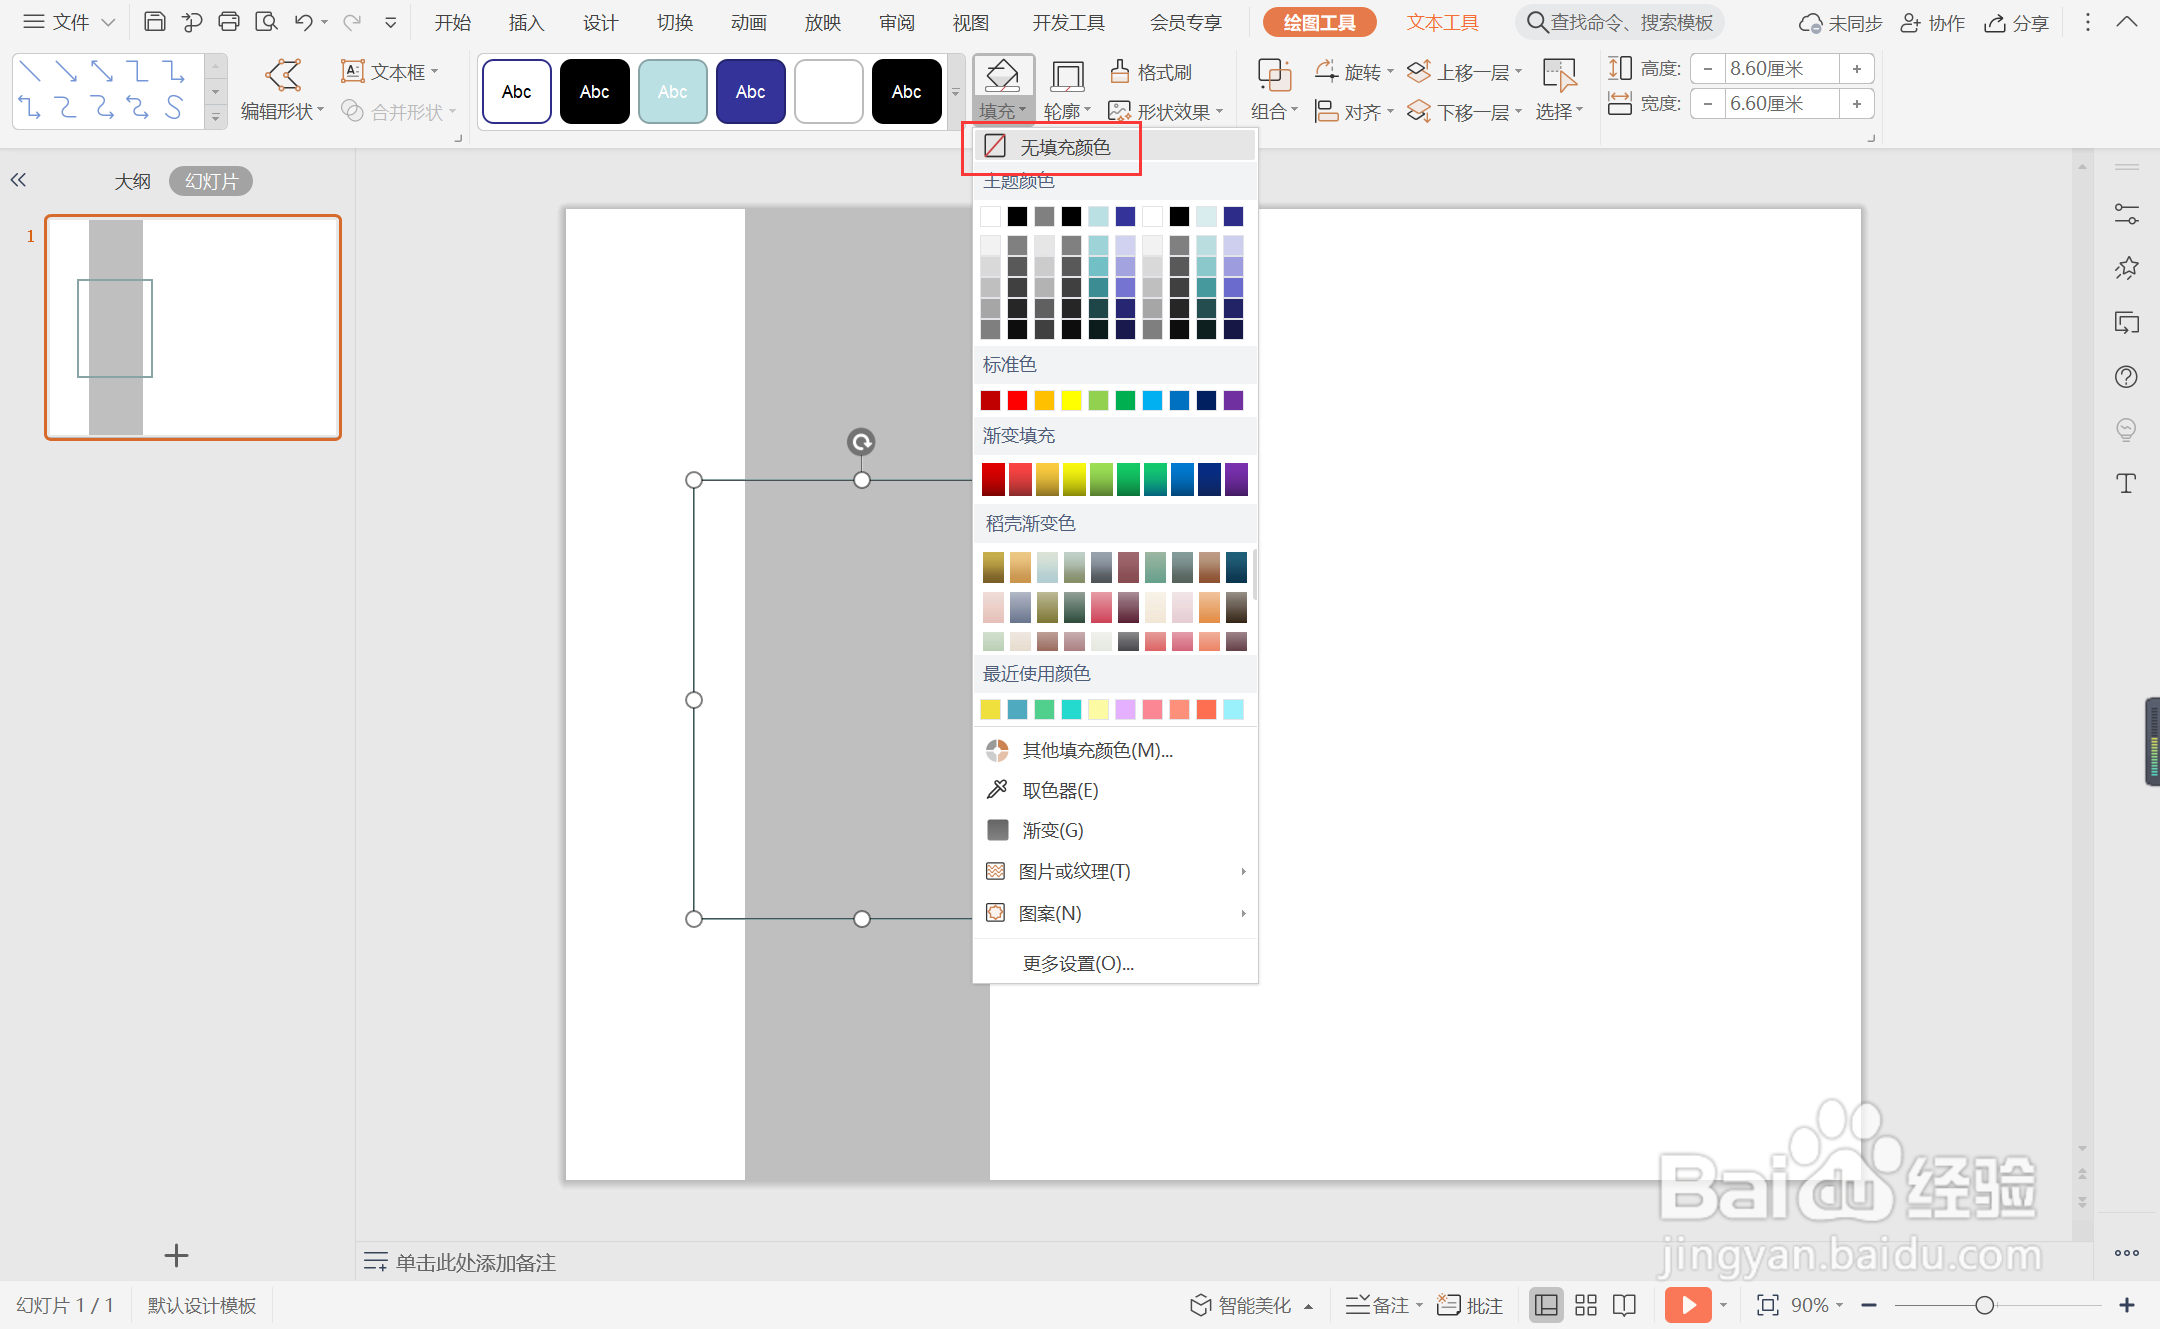The width and height of the screenshot is (2160, 1329).
Task: Toggle notes pane with 备注 button
Action: [1382, 1305]
